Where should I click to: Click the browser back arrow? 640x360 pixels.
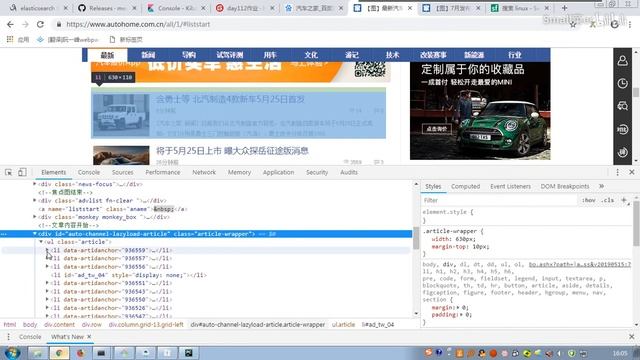click(x=10, y=24)
